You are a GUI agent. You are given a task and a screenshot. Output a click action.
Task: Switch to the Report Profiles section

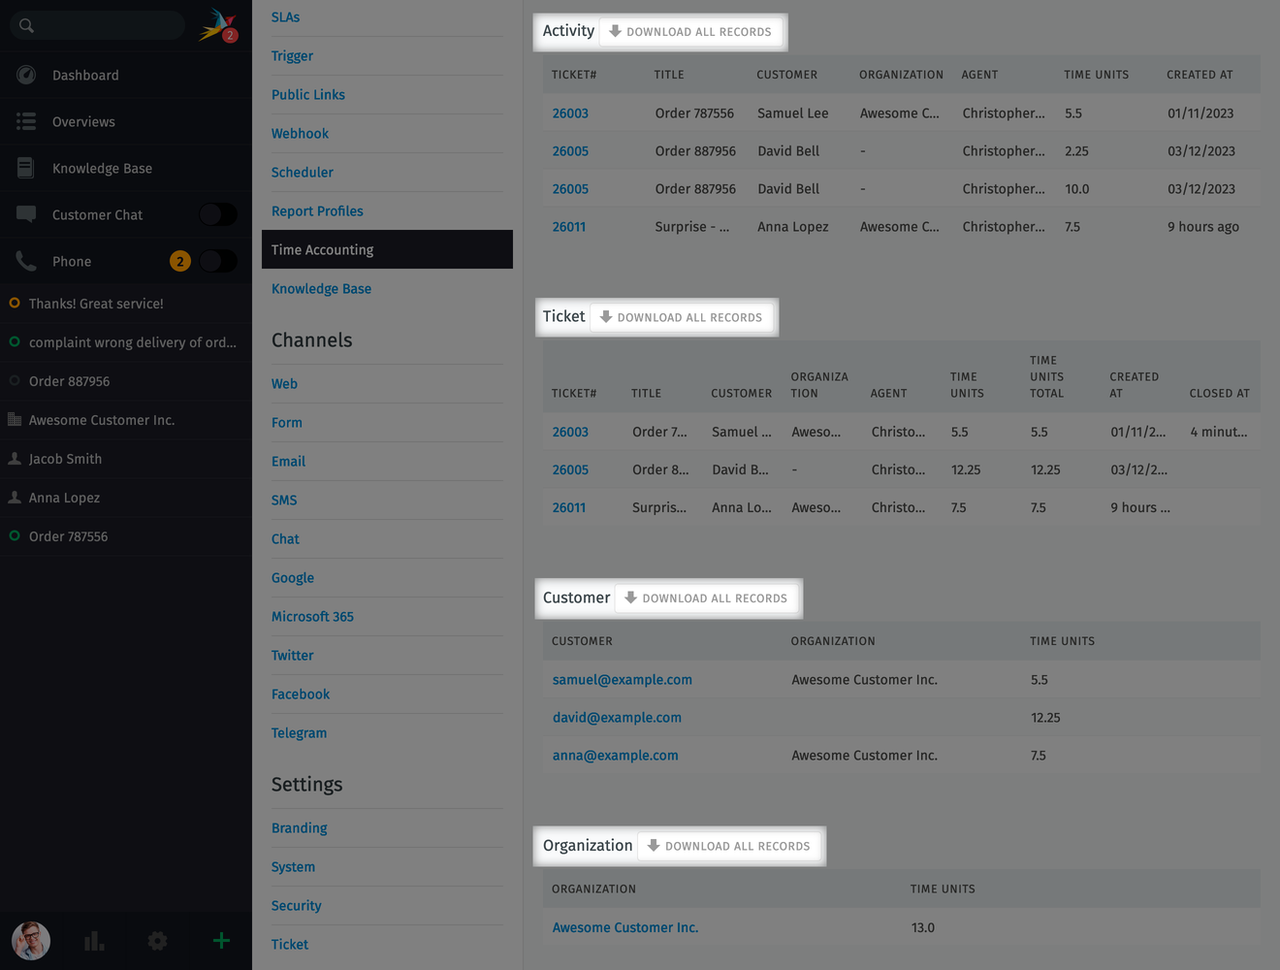[x=317, y=211]
